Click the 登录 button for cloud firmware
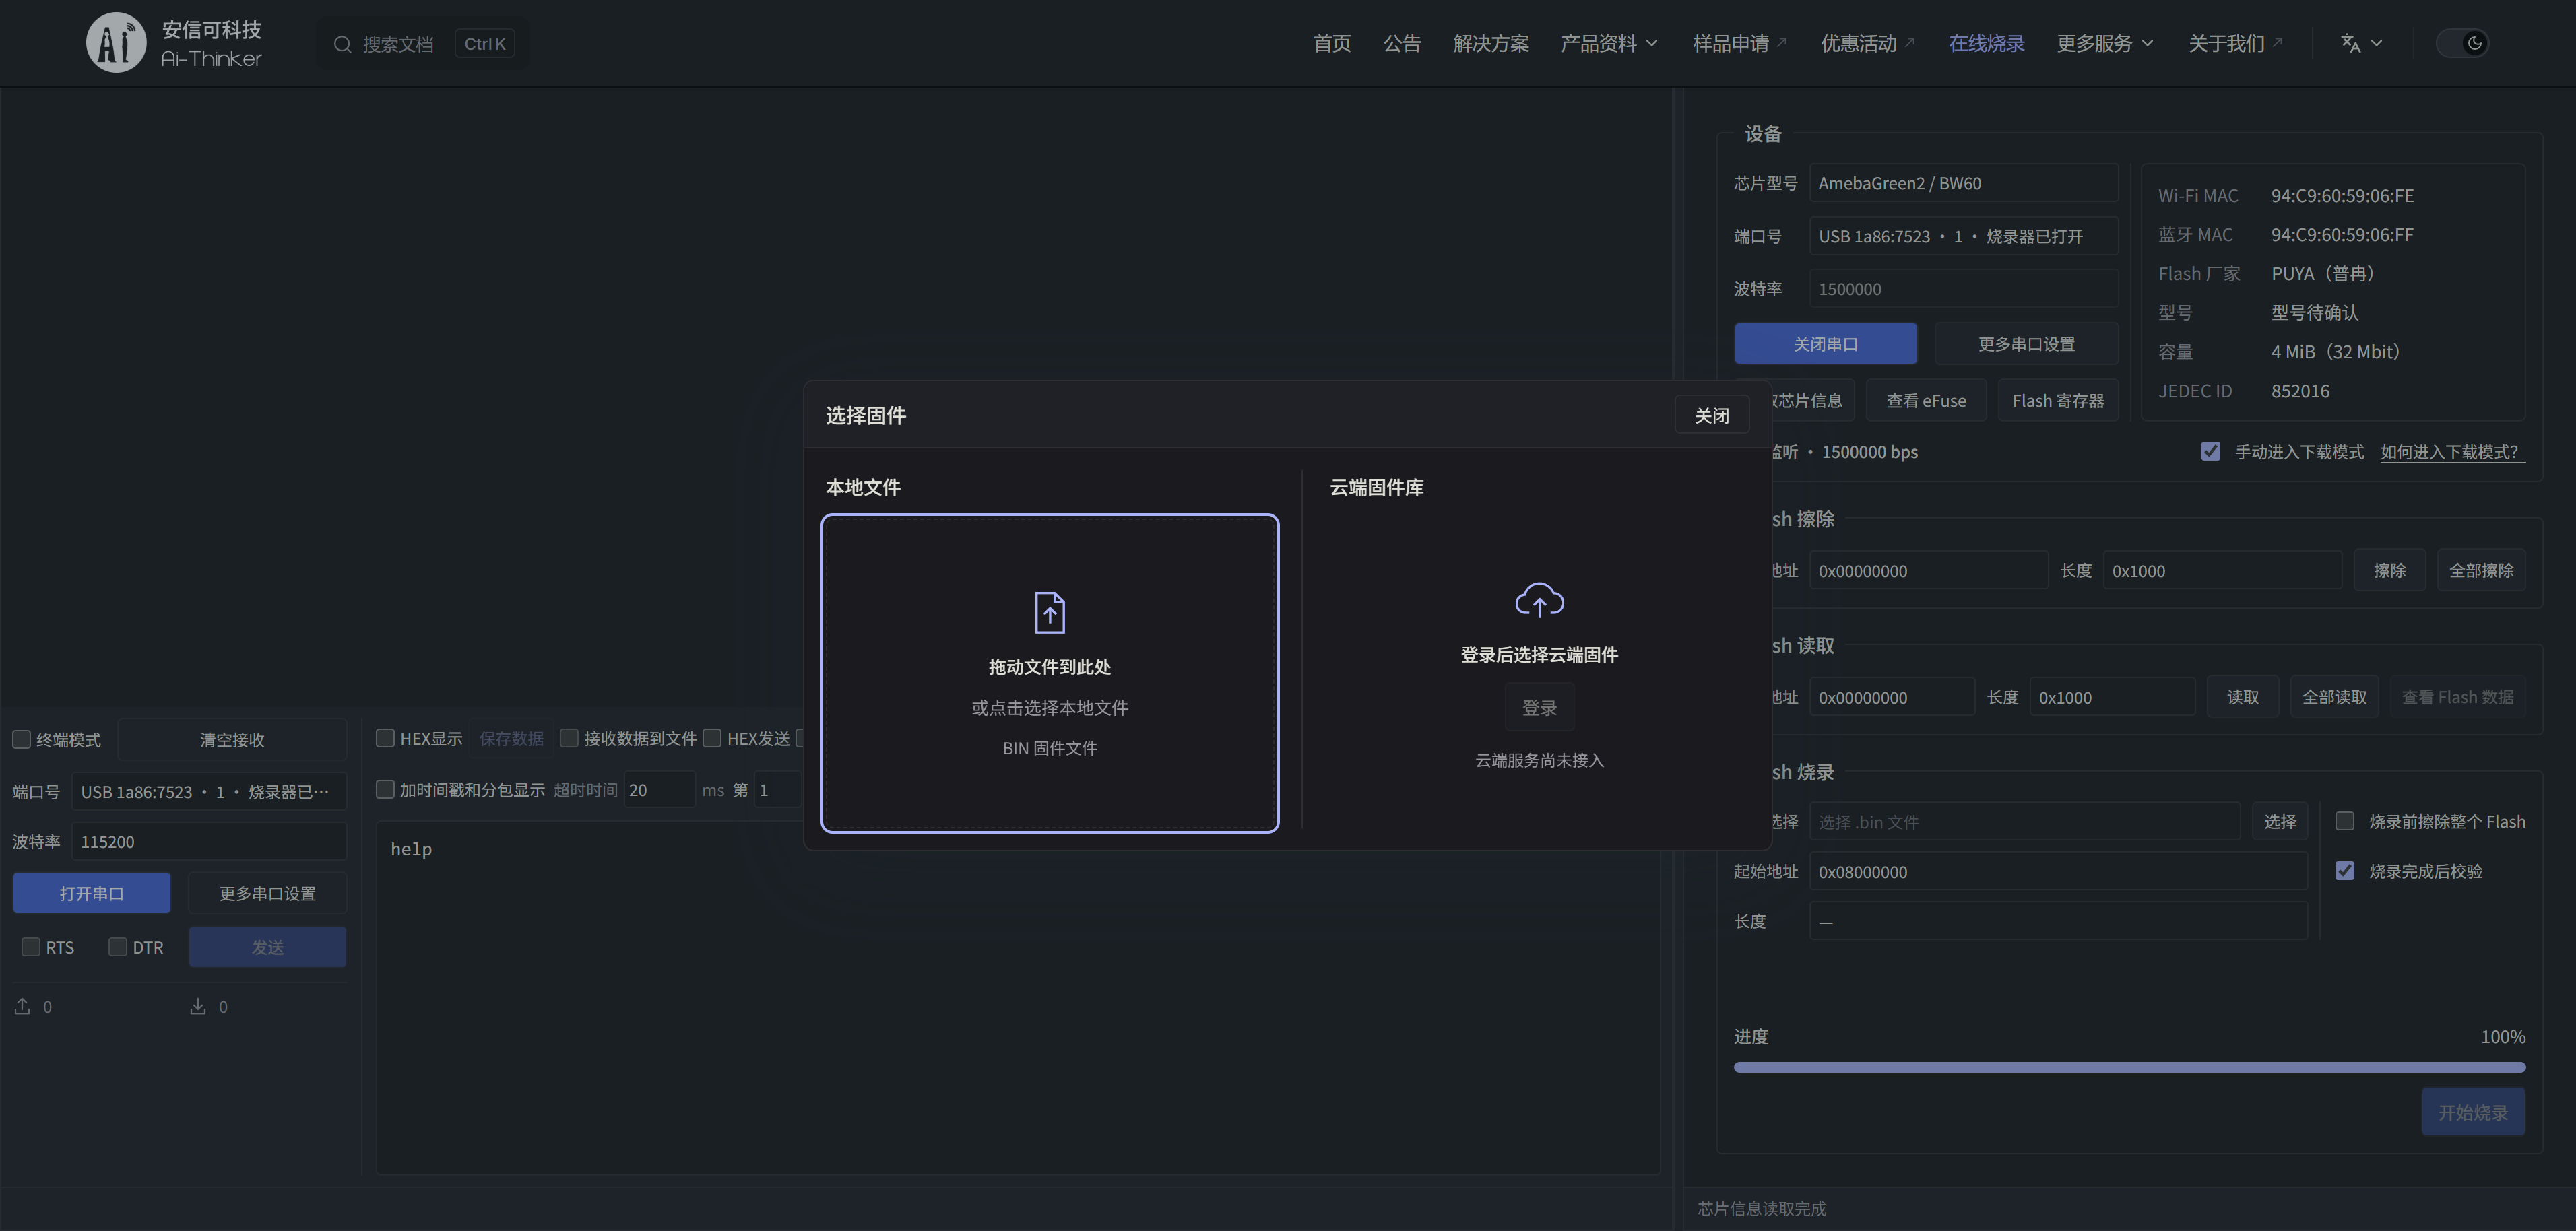 [1539, 708]
